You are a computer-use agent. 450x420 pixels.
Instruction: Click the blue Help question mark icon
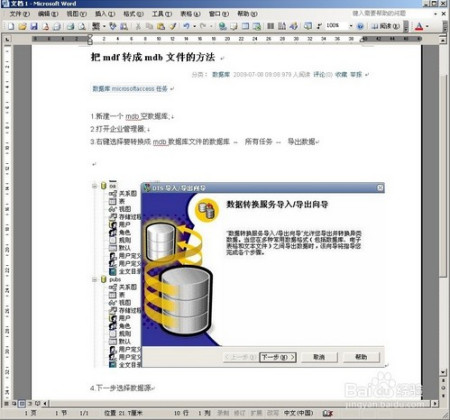point(360,26)
